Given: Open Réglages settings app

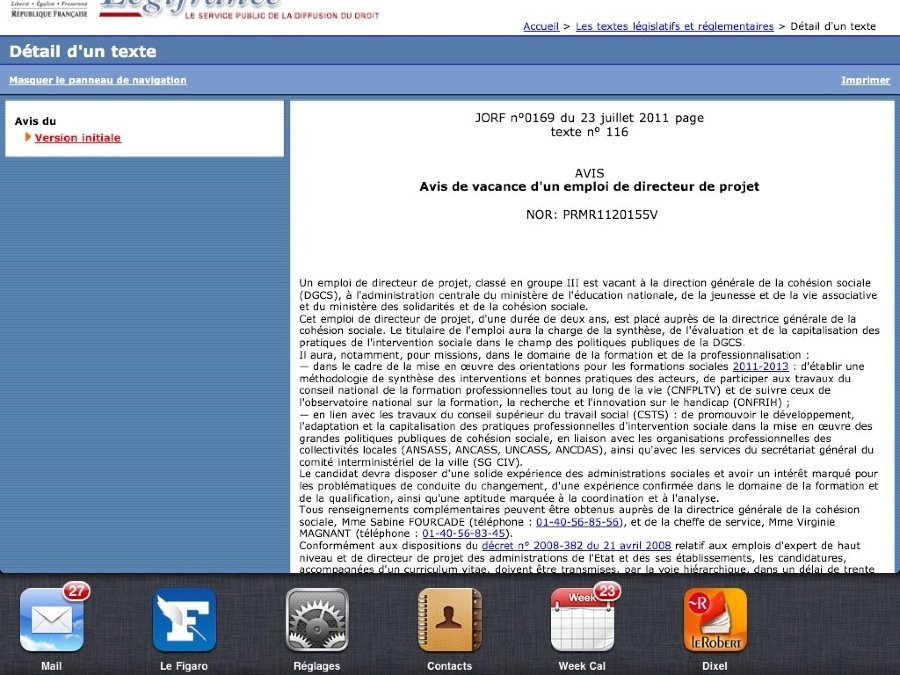Looking at the screenshot, I should 317,620.
